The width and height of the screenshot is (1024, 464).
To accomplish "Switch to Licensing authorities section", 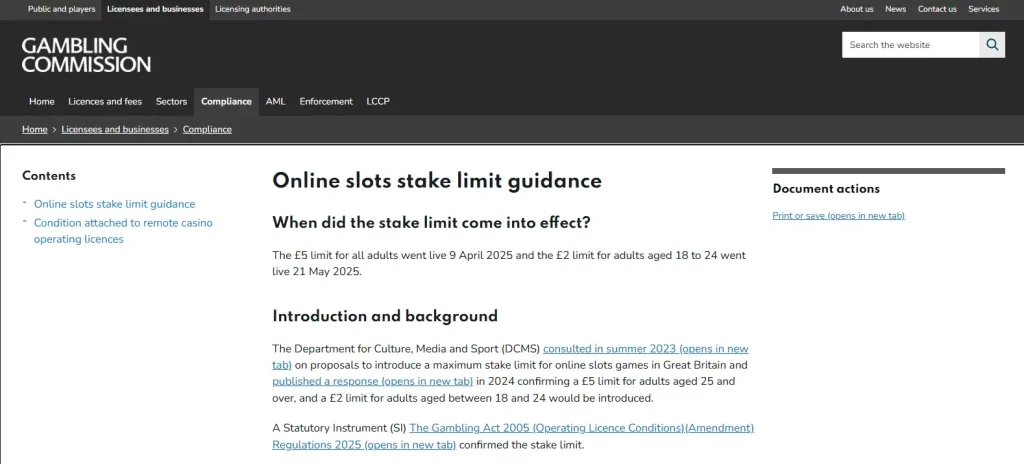I will [x=253, y=9].
